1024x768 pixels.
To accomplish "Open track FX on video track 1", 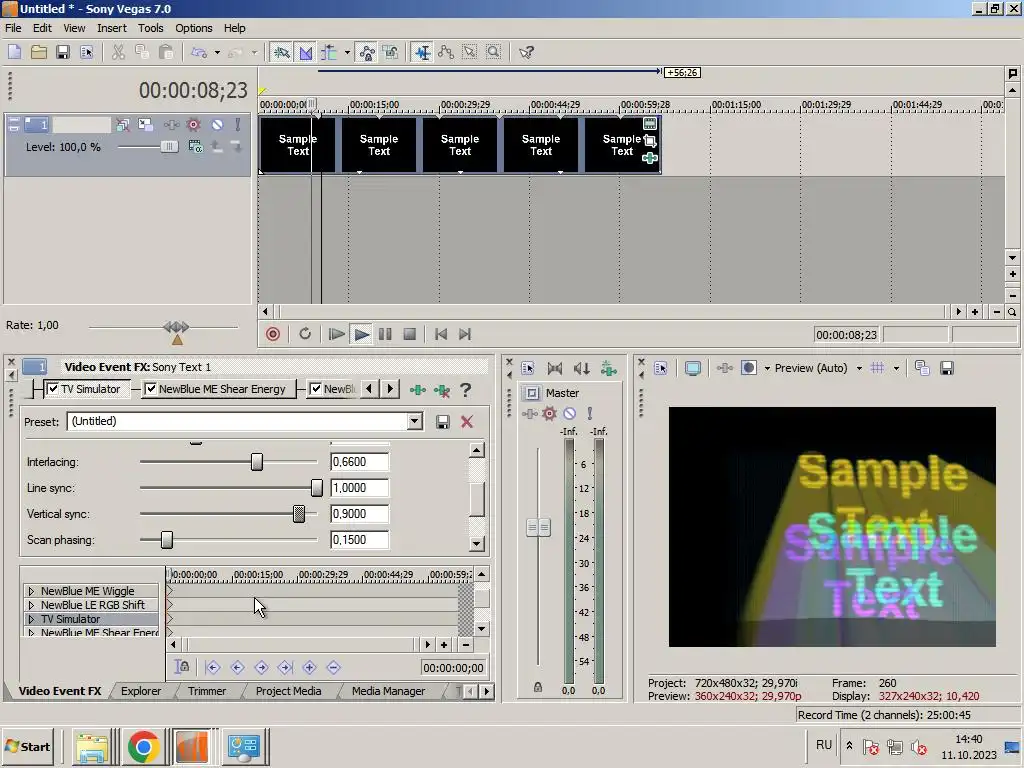I will (171, 125).
